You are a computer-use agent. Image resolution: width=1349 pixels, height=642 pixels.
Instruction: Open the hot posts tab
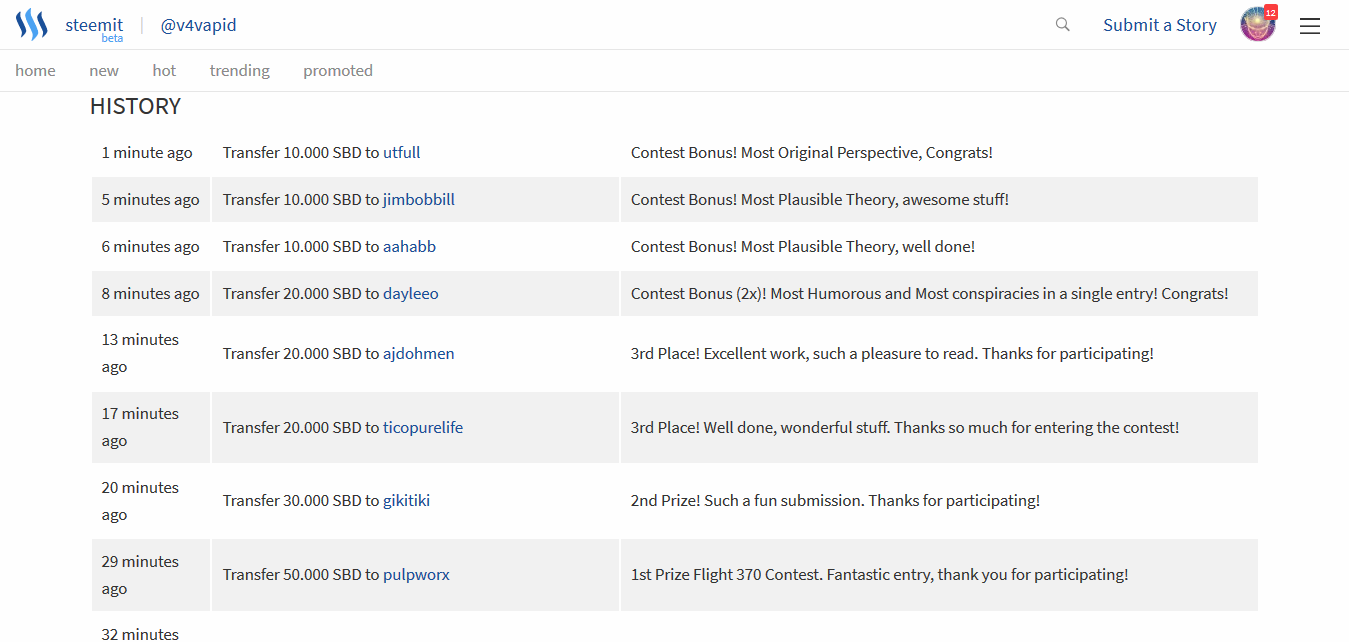(x=164, y=71)
